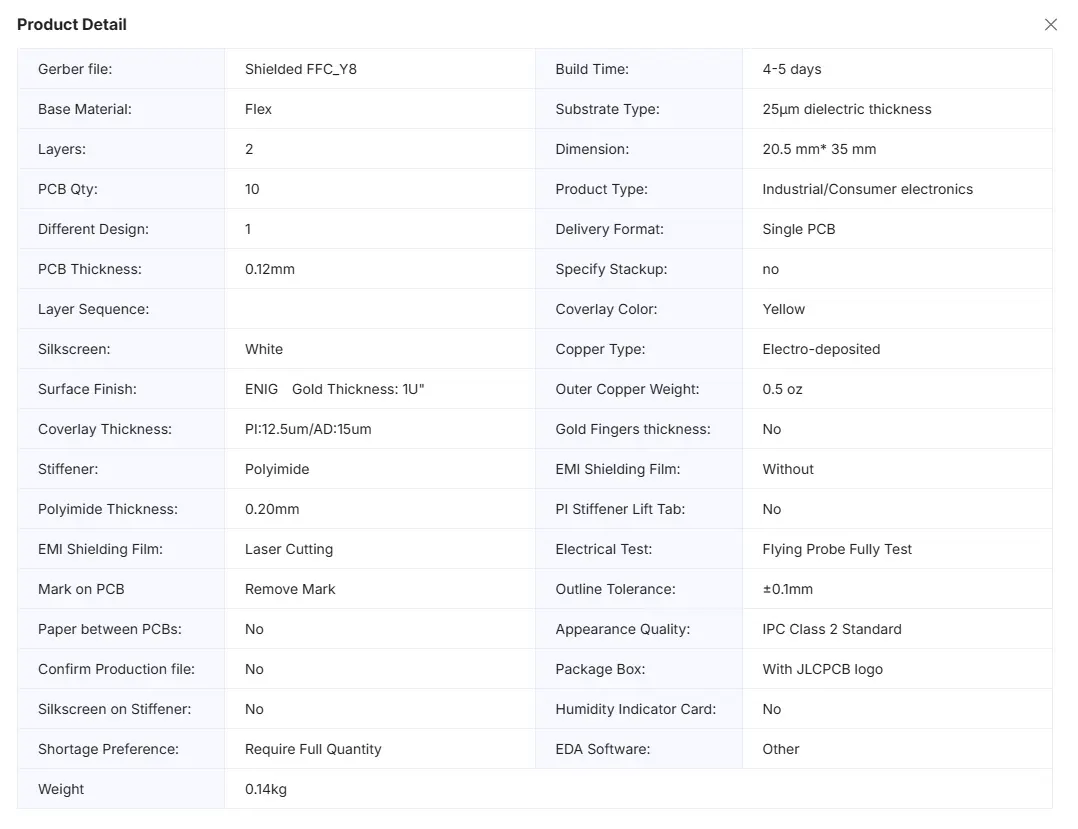Select the Remove Mark value
Image resolution: width=1078 pixels, height=829 pixels.
[290, 589]
